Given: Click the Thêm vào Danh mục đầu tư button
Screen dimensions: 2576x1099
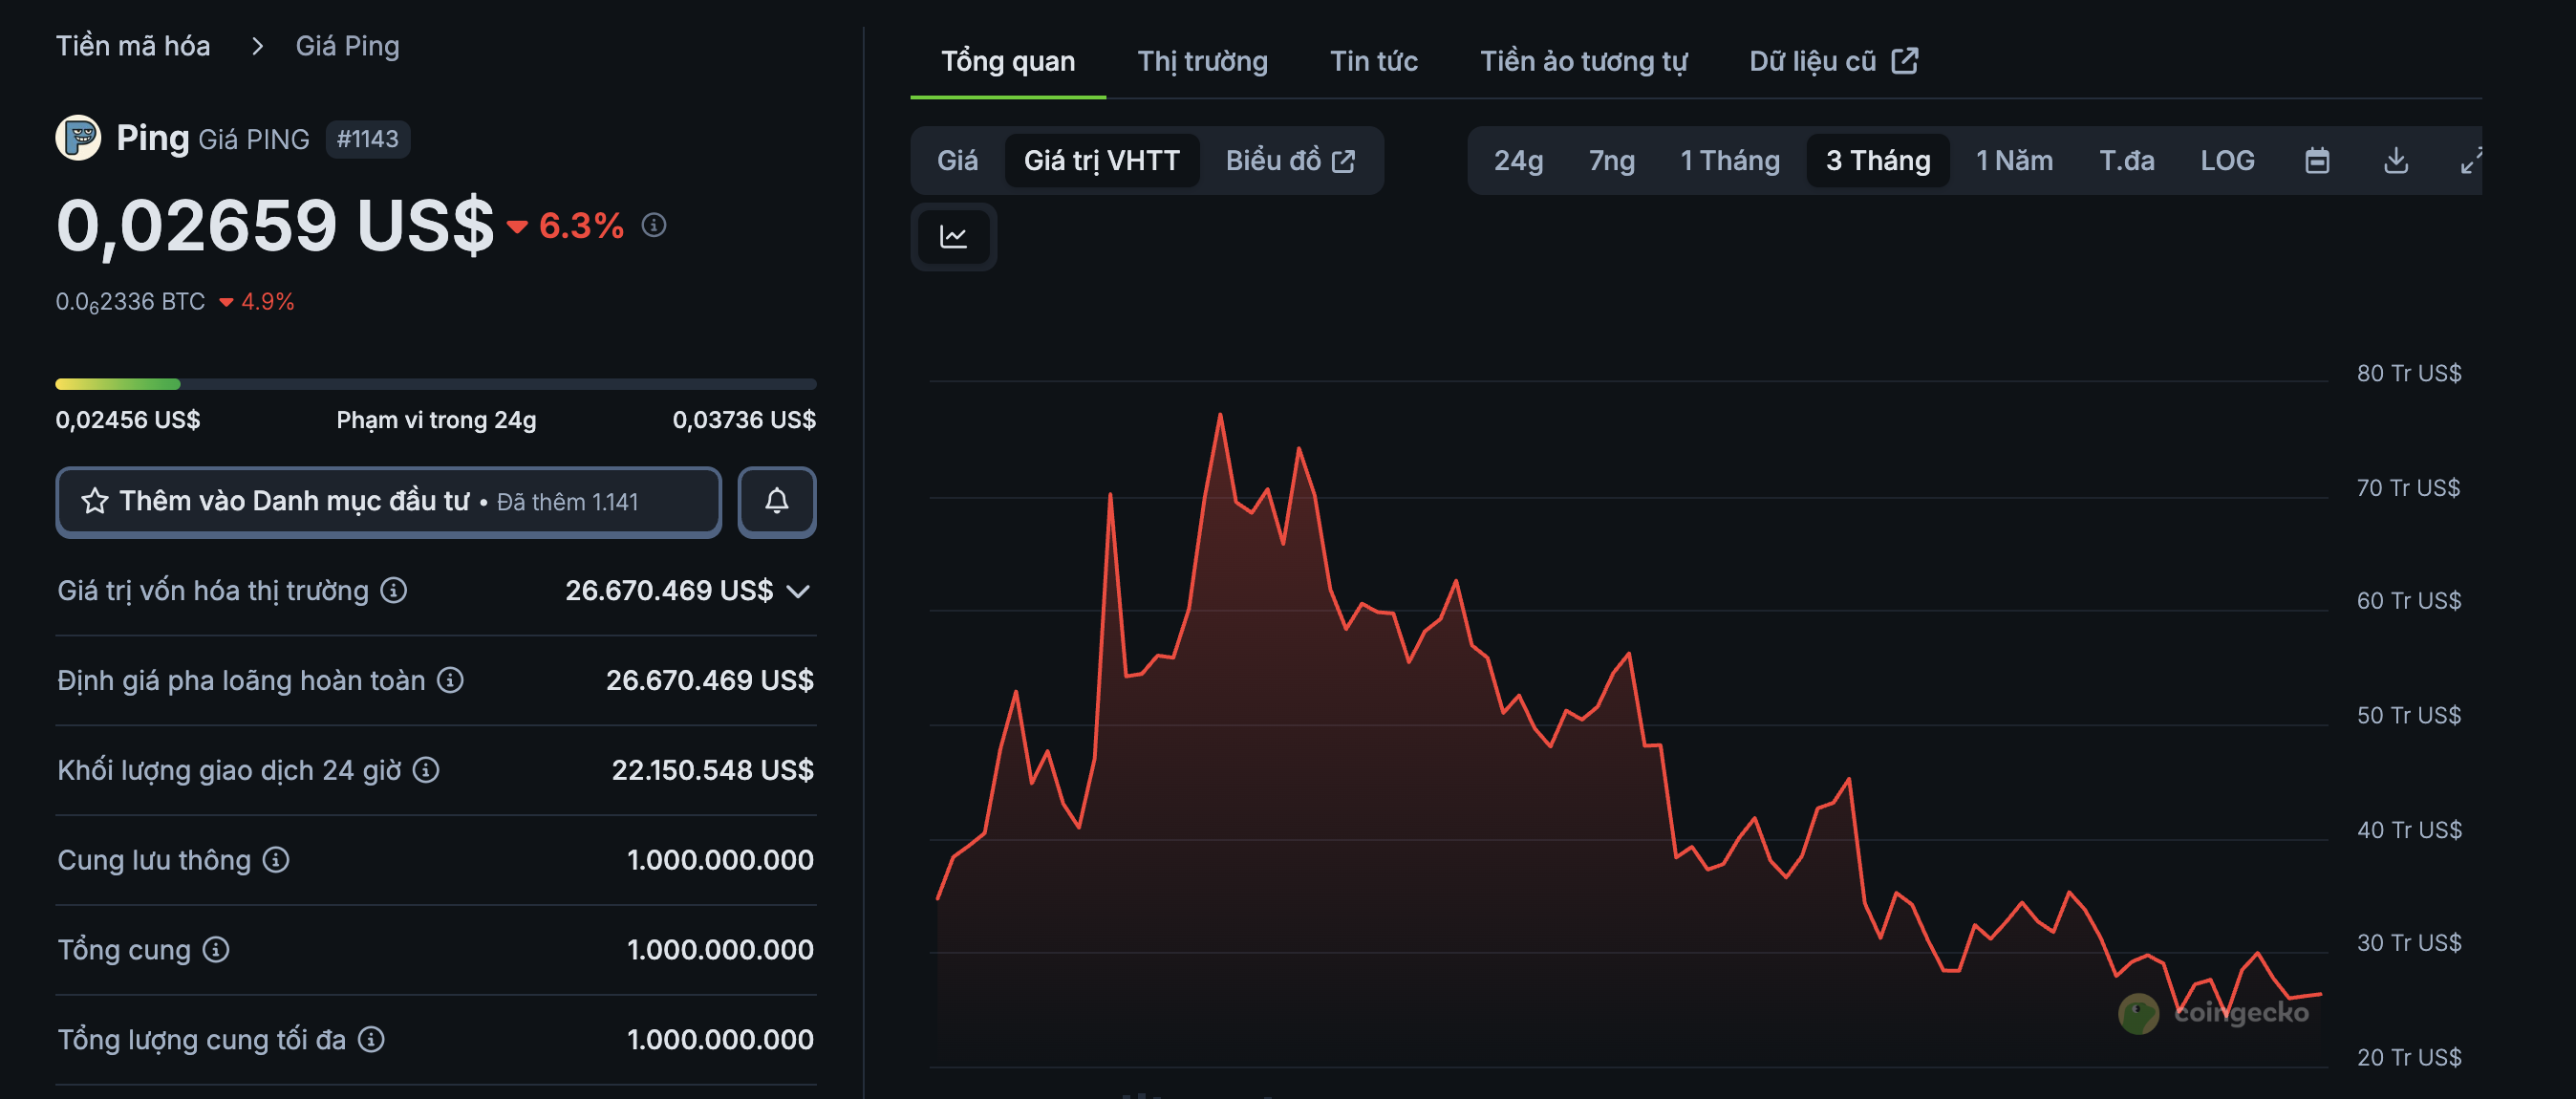Looking at the screenshot, I should click(x=389, y=501).
